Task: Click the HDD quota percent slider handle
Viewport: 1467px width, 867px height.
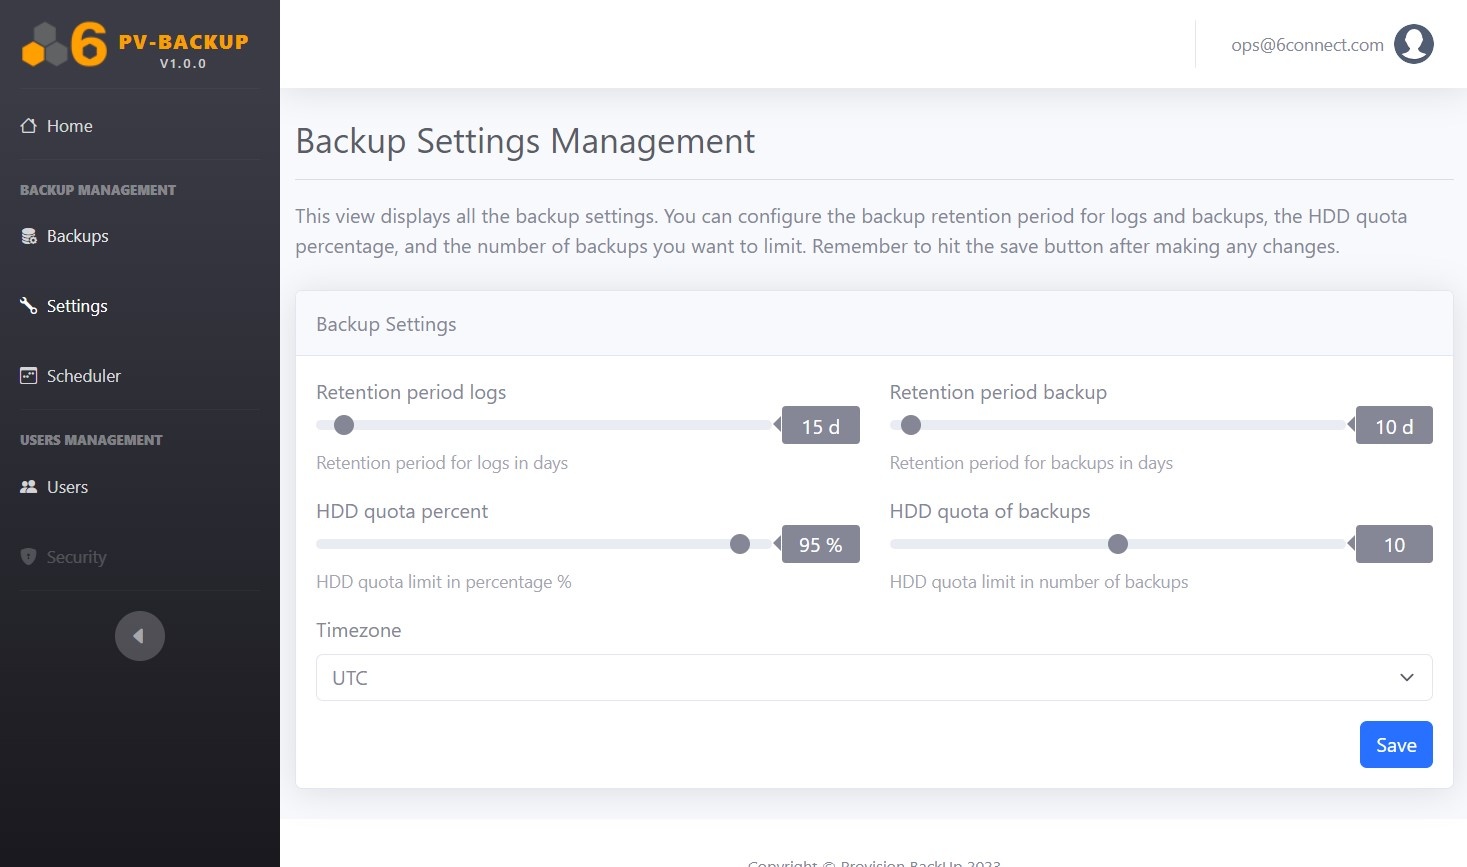Action: tap(740, 544)
